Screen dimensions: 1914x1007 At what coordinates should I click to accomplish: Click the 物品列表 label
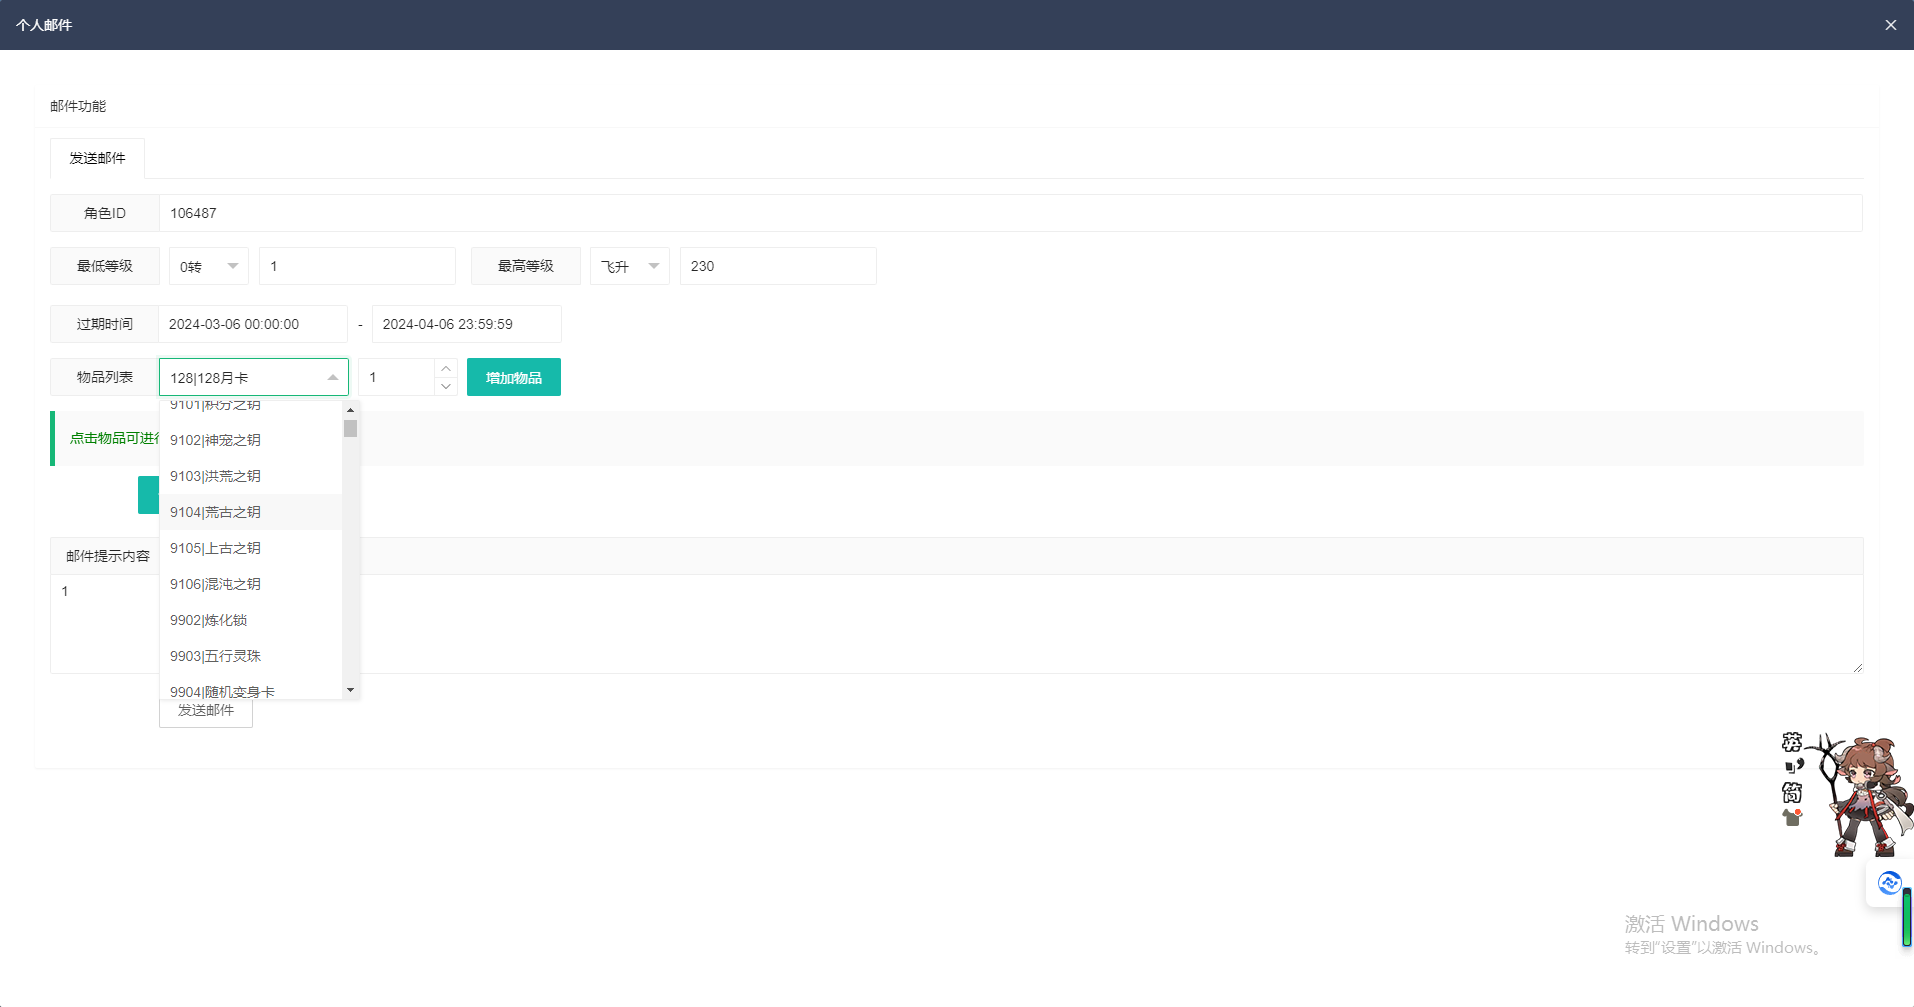[x=105, y=377]
